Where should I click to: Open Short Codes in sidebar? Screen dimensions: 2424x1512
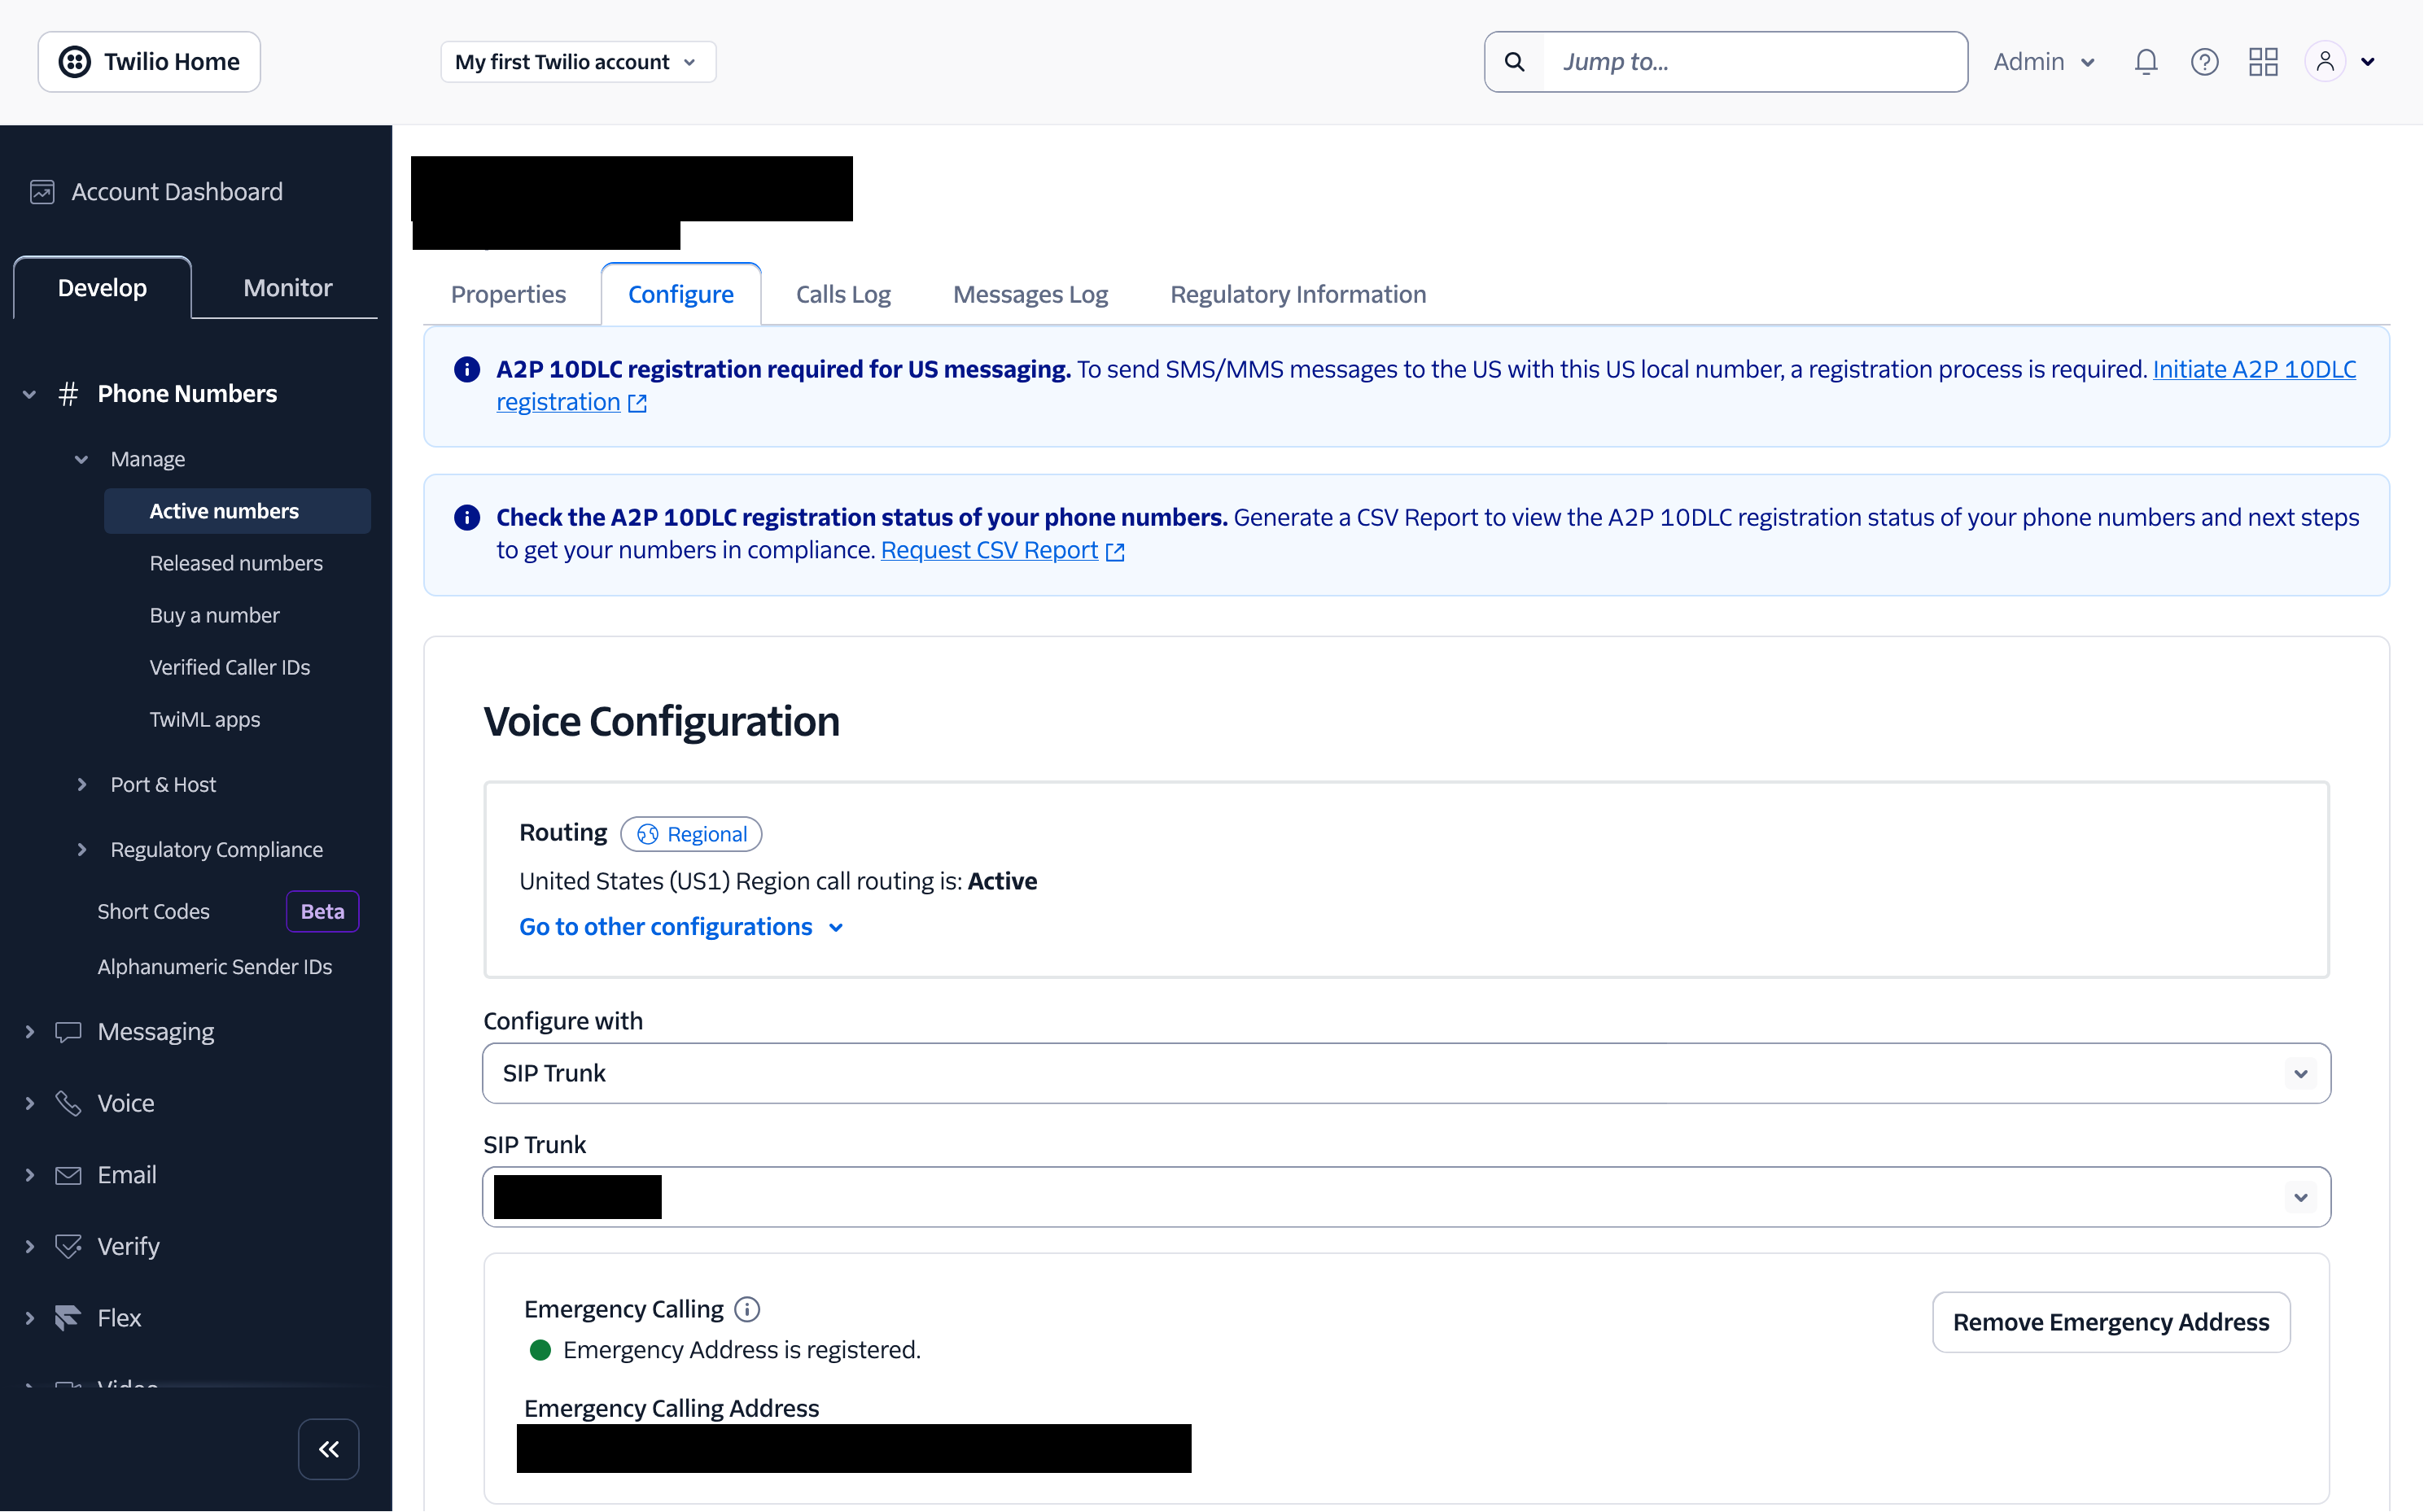coord(153,912)
